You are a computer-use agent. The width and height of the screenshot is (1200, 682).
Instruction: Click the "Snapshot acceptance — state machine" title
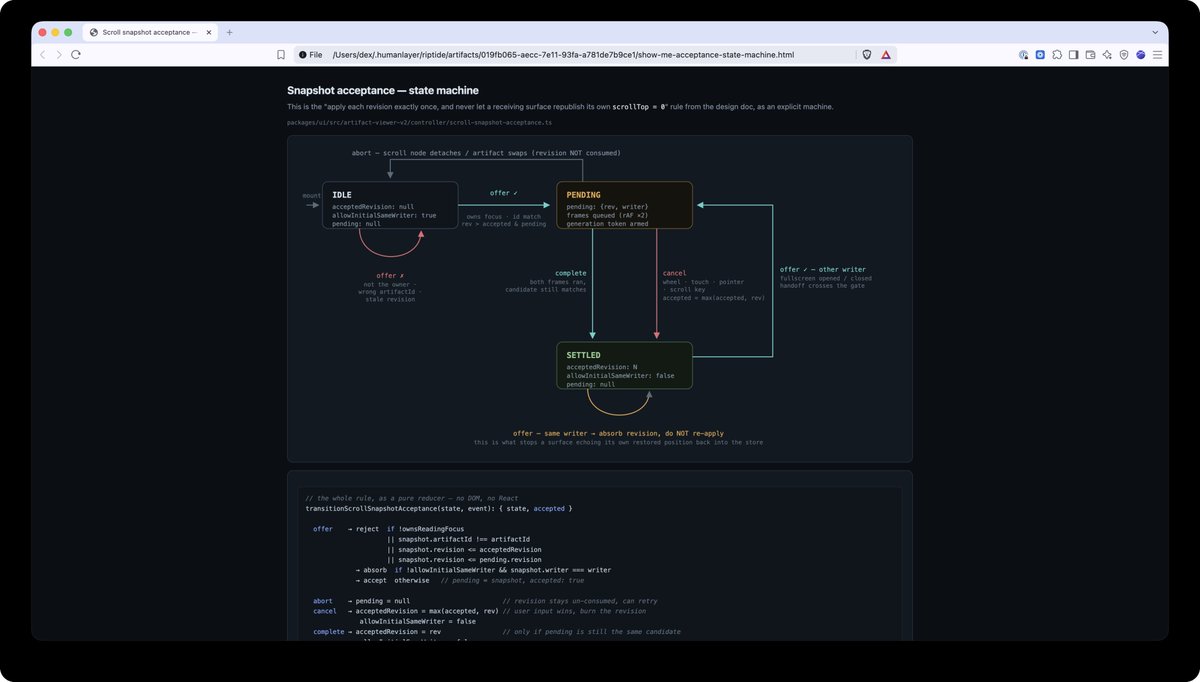pyautogui.click(x=385, y=90)
